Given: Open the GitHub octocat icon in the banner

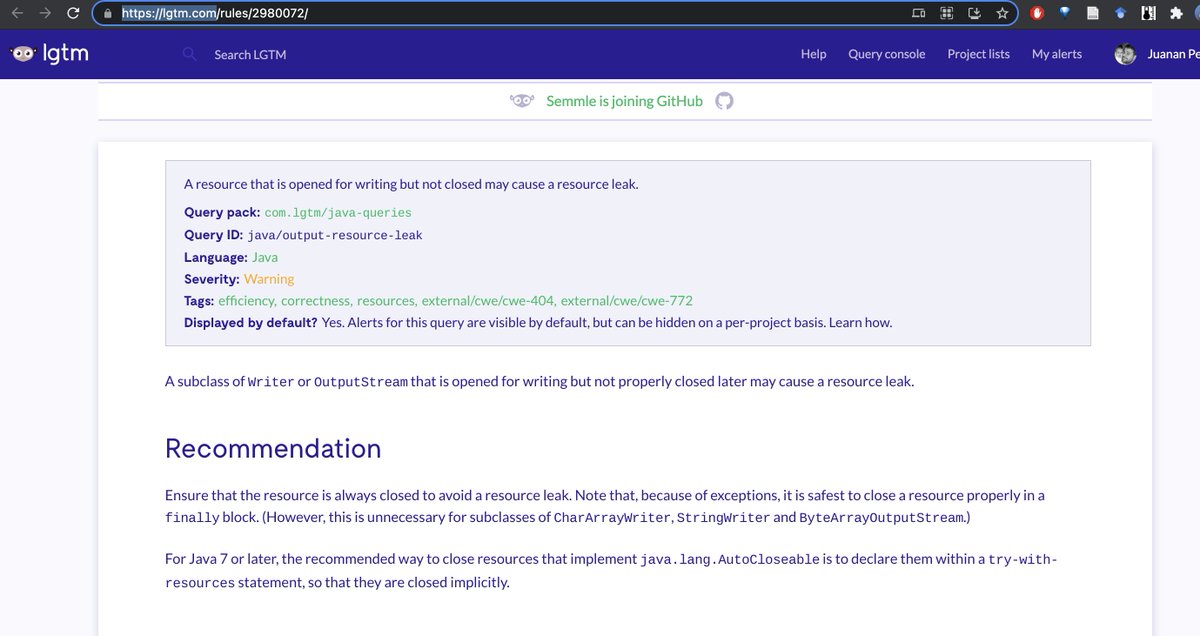Looking at the screenshot, I should point(725,101).
